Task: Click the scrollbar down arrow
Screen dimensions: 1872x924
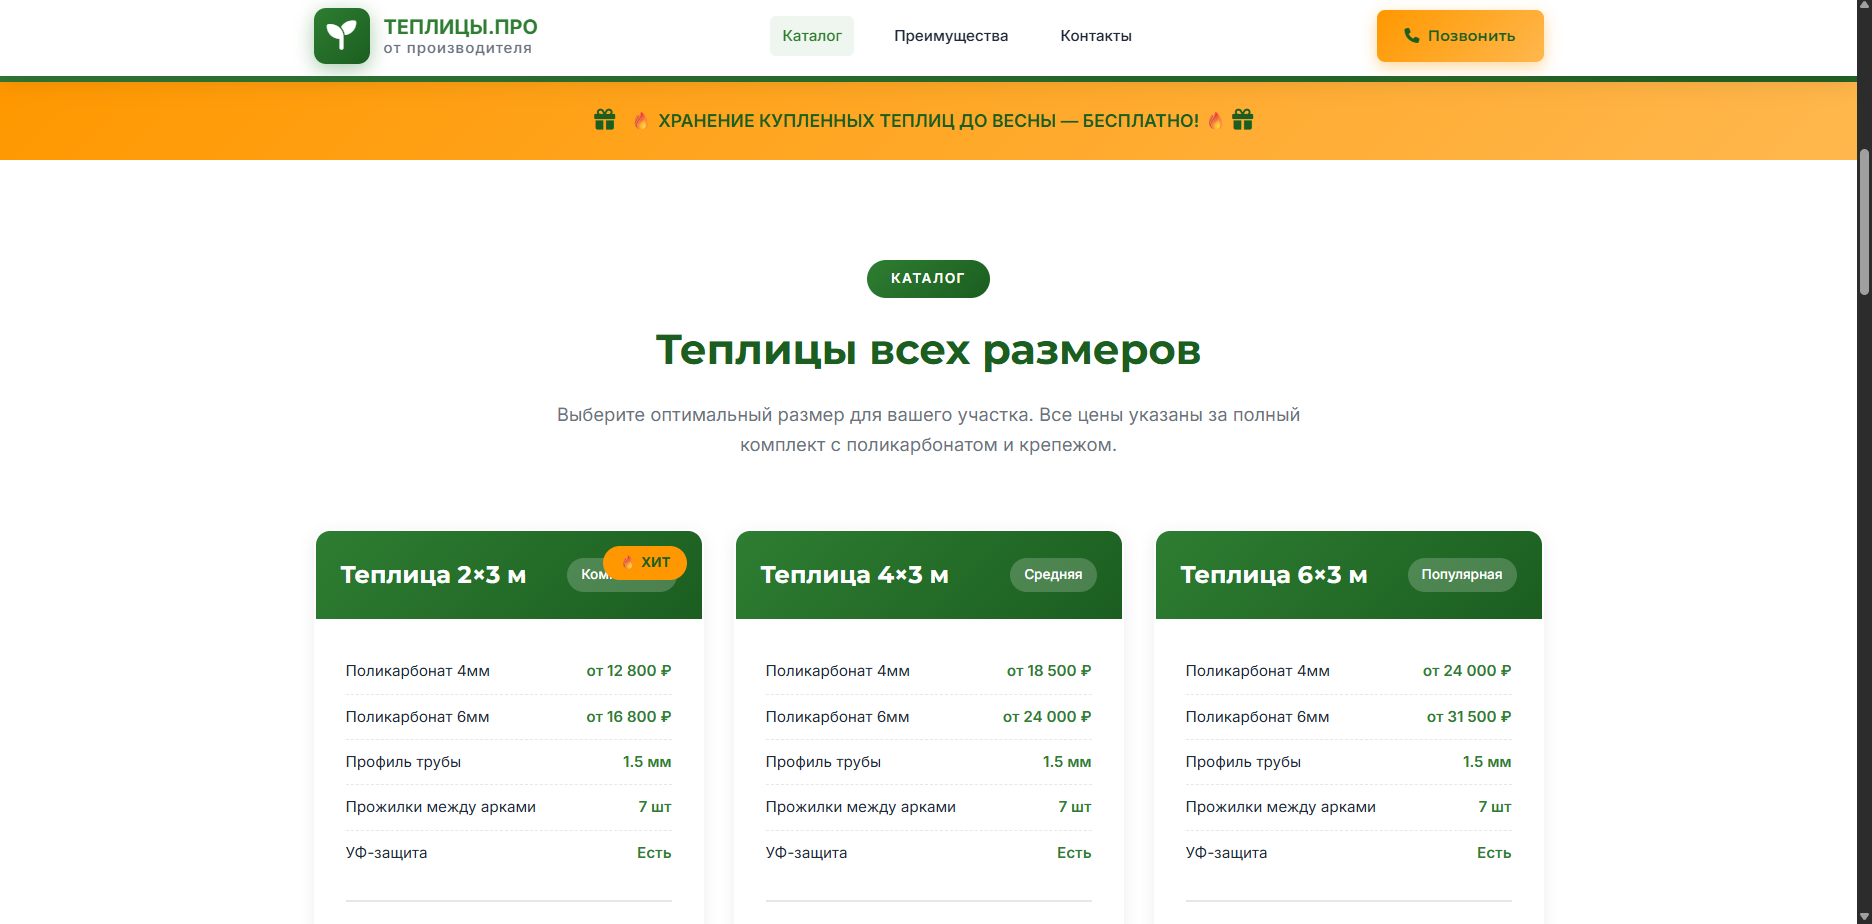Action: (1864, 916)
